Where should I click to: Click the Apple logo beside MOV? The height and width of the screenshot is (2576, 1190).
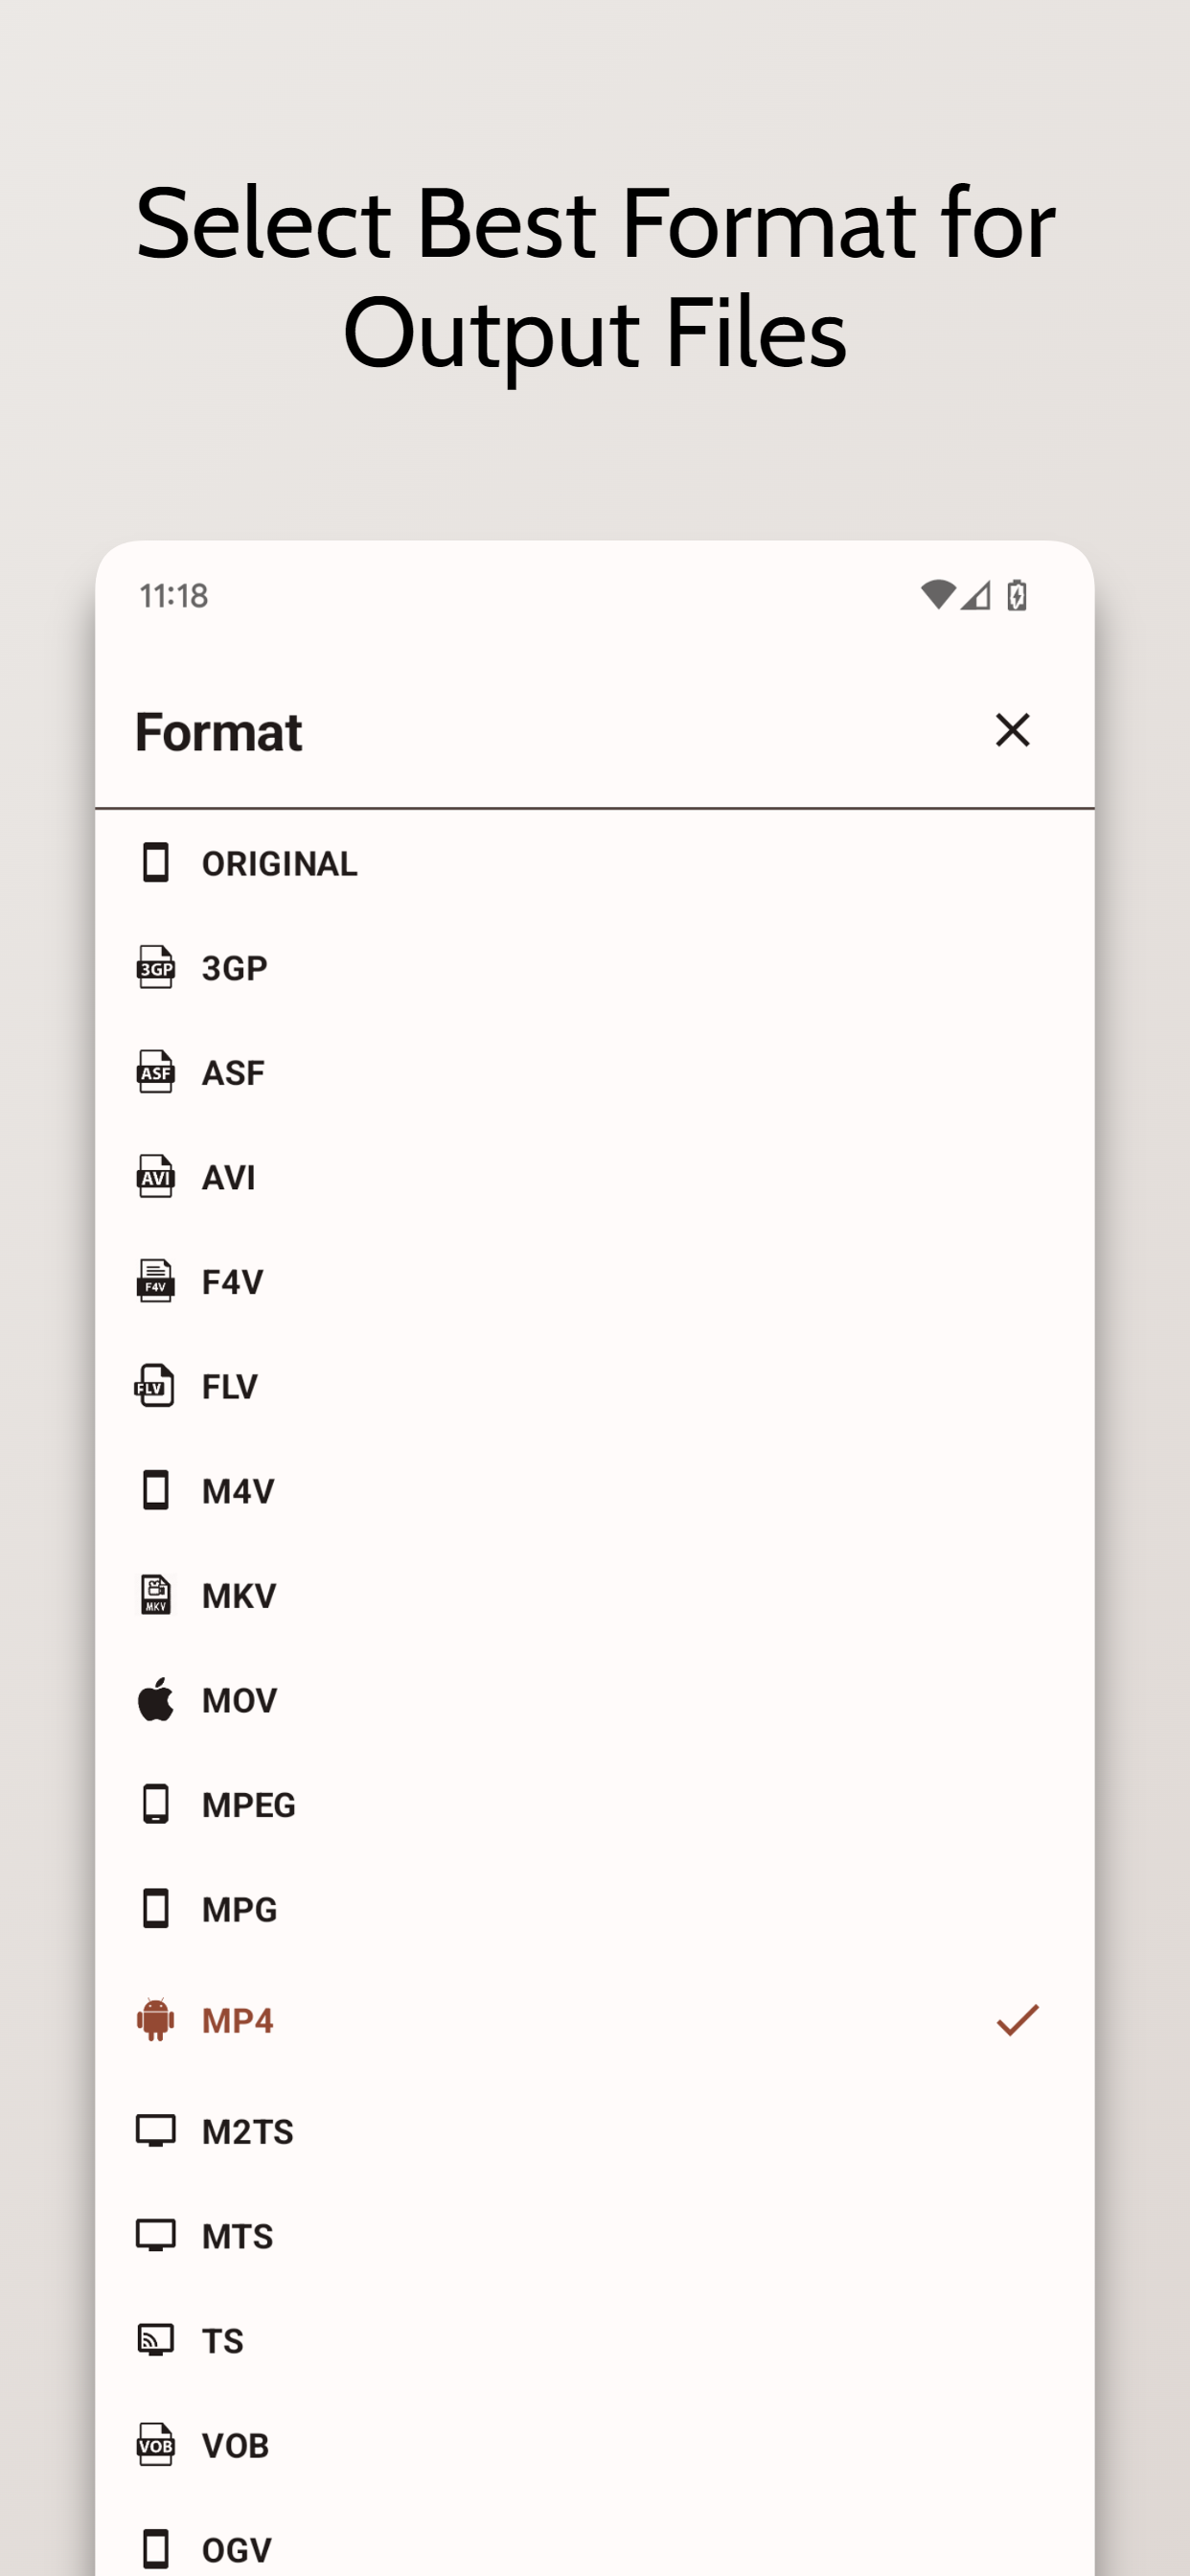(155, 1700)
